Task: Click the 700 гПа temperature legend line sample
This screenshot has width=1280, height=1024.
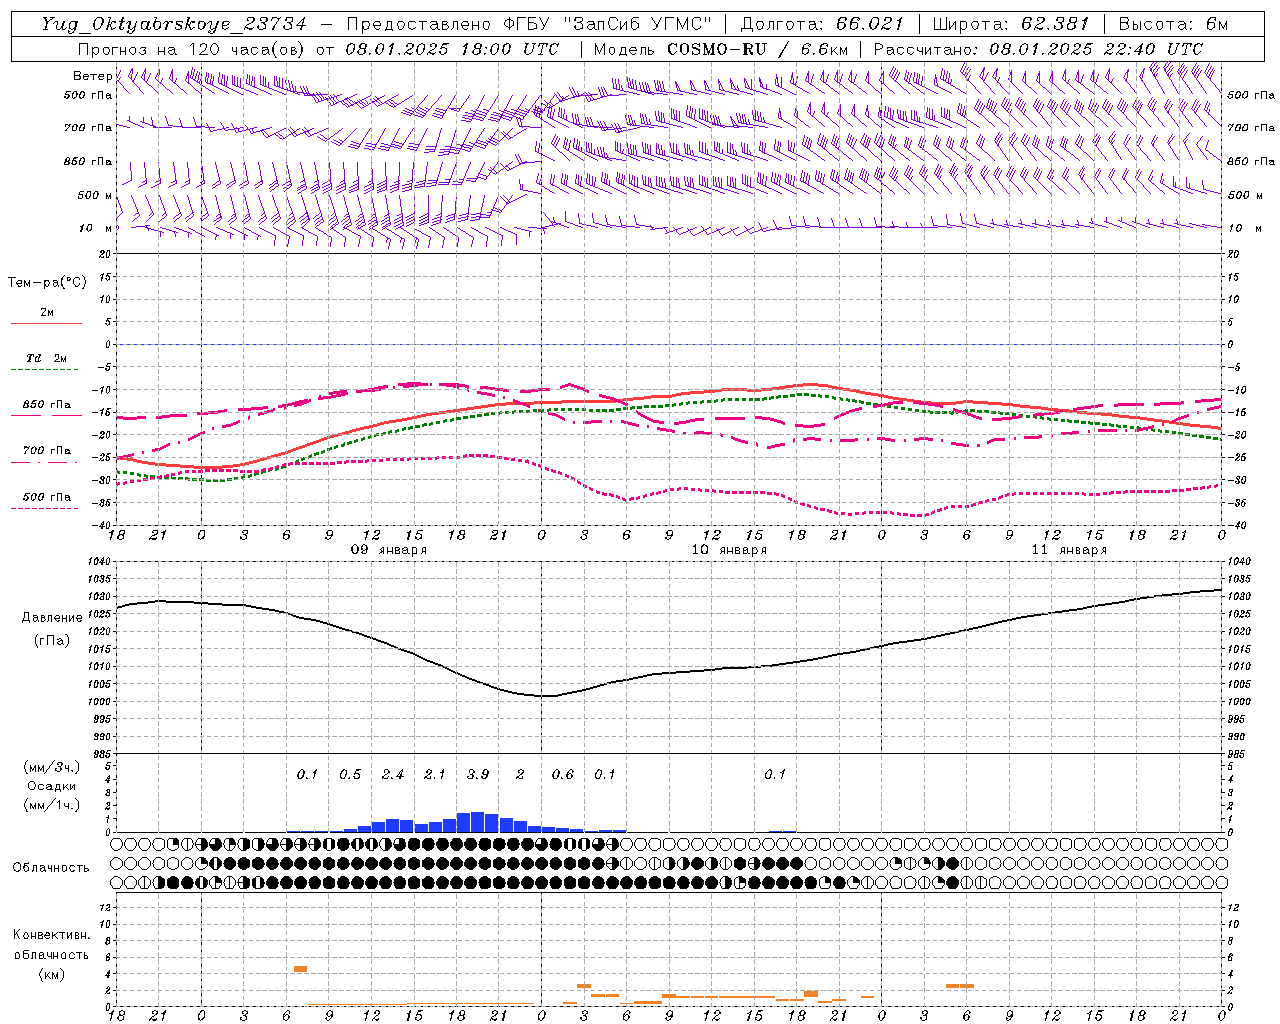Action: [x=46, y=461]
